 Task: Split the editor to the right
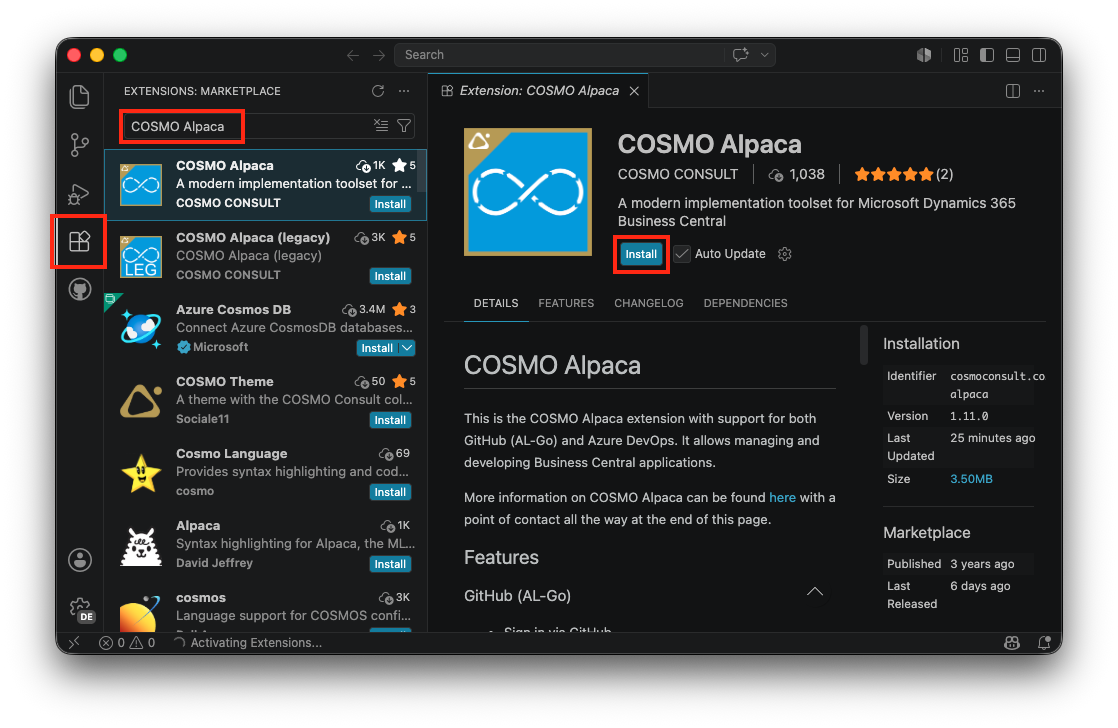[x=1012, y=91]
